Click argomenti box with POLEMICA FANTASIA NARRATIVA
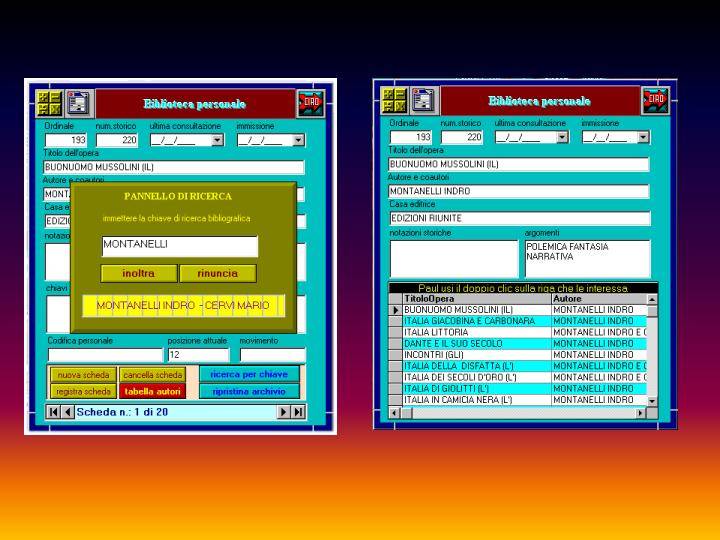This screenshot has height=540, width=720. 587,259
